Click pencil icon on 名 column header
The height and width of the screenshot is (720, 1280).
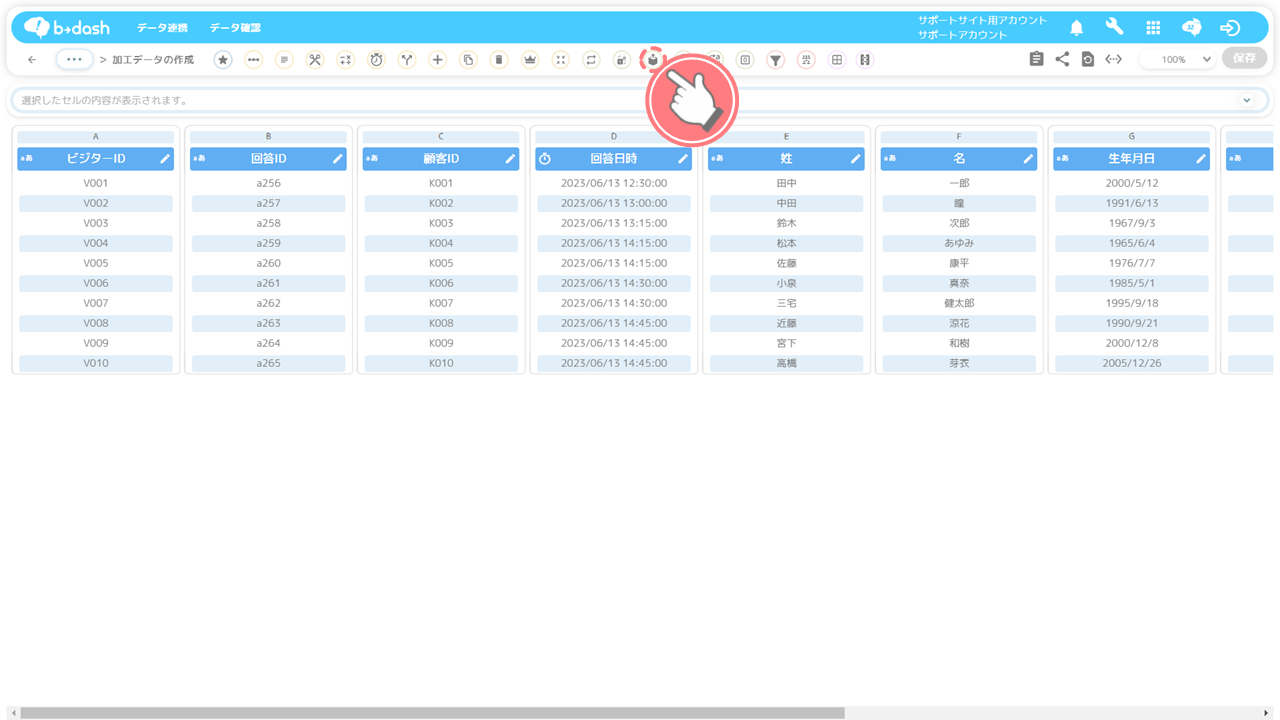click(1028, 159)
